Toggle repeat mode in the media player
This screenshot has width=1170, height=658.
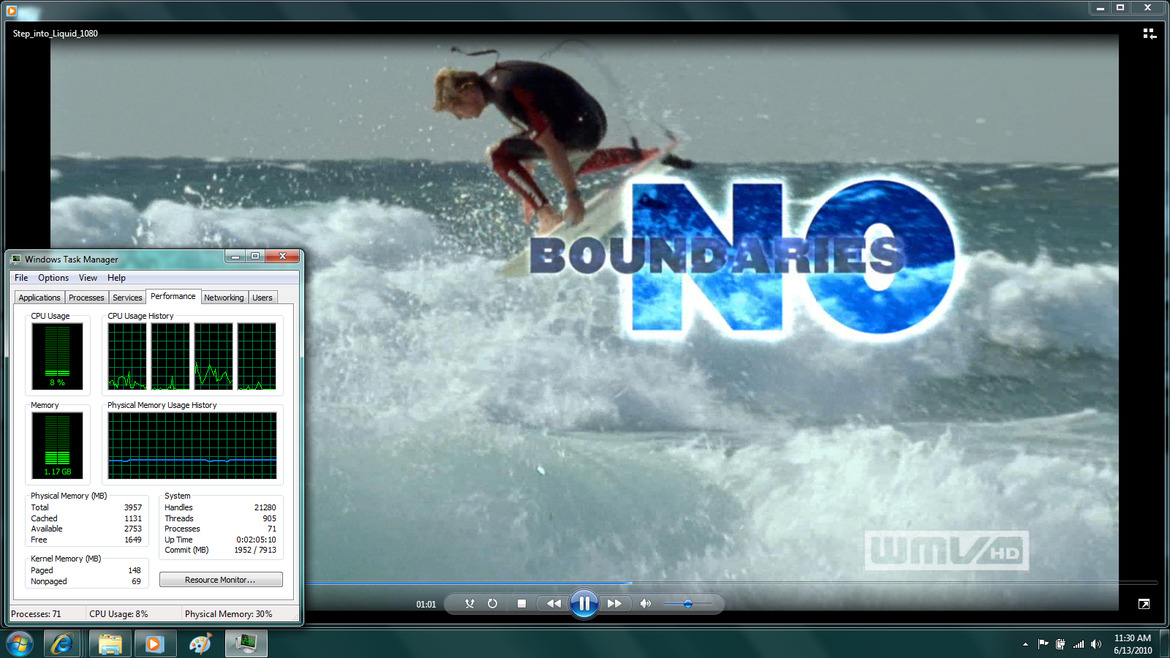tap(492, 604)
